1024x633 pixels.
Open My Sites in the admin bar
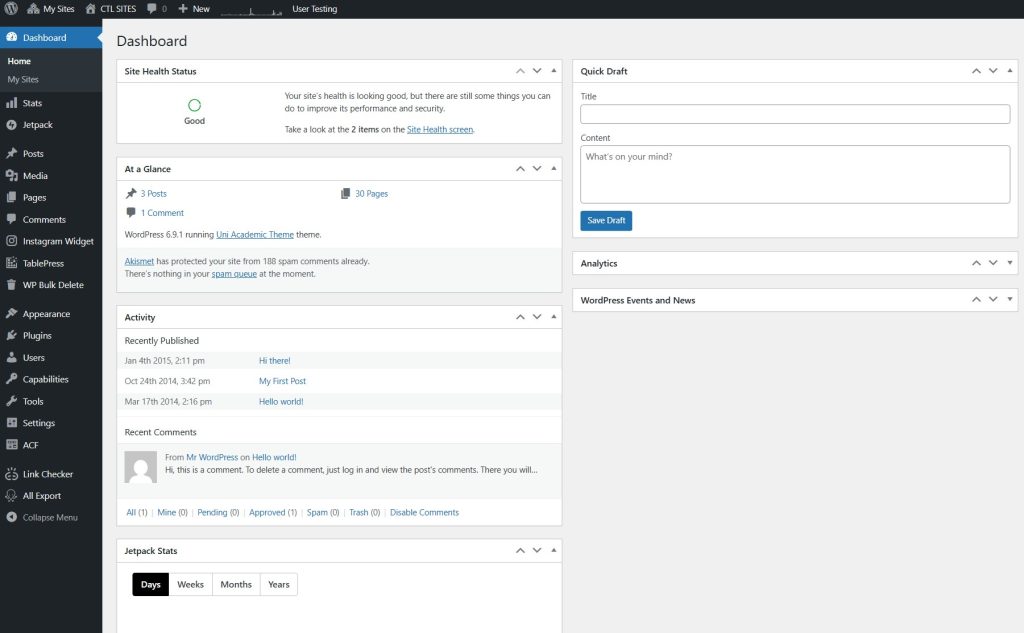pos(51,8)
